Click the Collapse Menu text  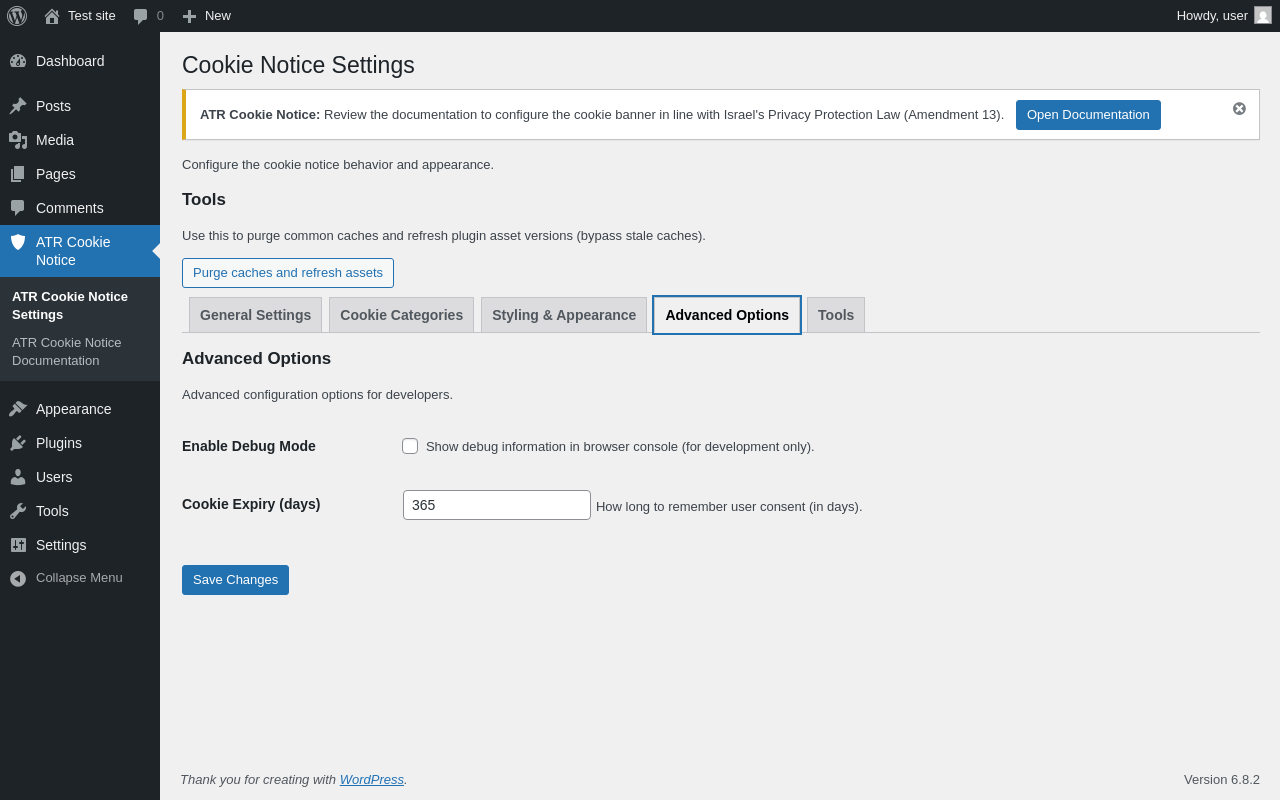79,578
